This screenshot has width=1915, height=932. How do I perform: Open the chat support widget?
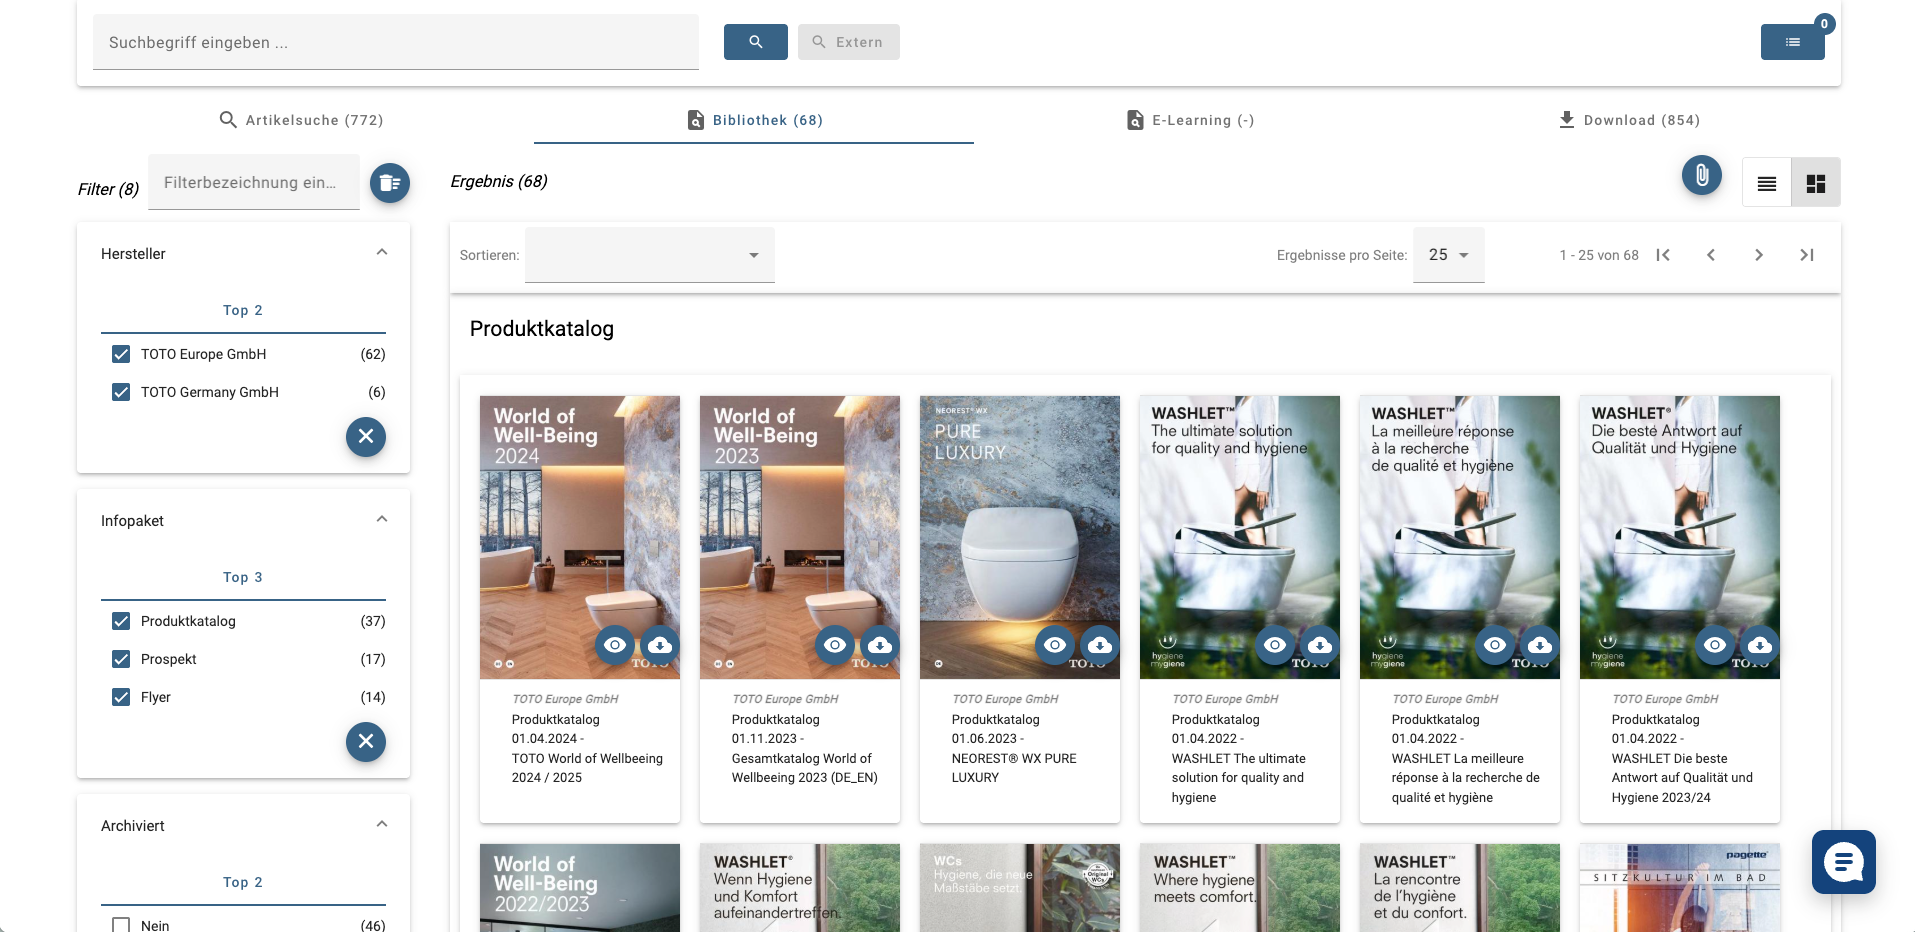[x=1843, y=861]
